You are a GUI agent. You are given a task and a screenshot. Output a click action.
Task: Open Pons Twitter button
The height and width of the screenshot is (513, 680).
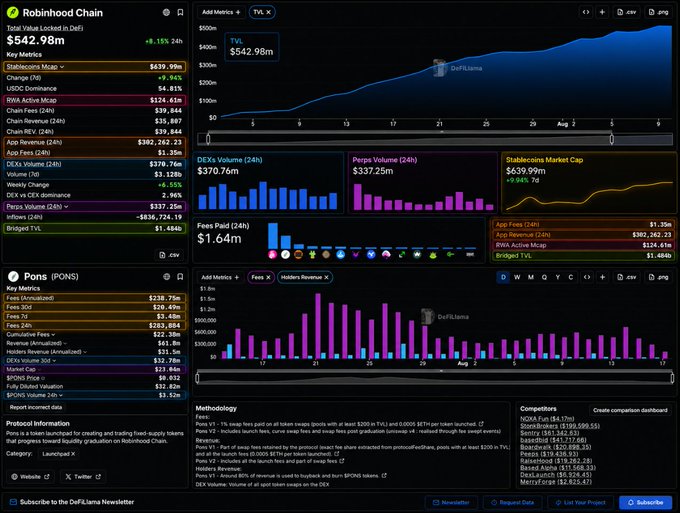82,477
